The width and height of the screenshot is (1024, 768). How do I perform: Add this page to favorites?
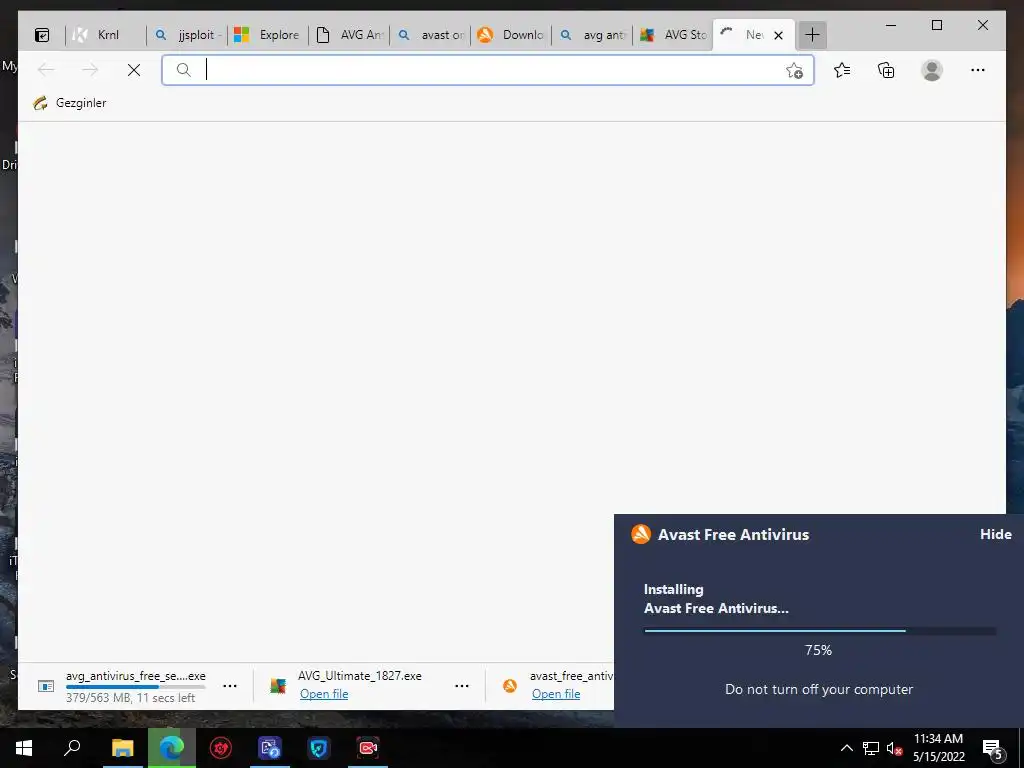[794, 71]
